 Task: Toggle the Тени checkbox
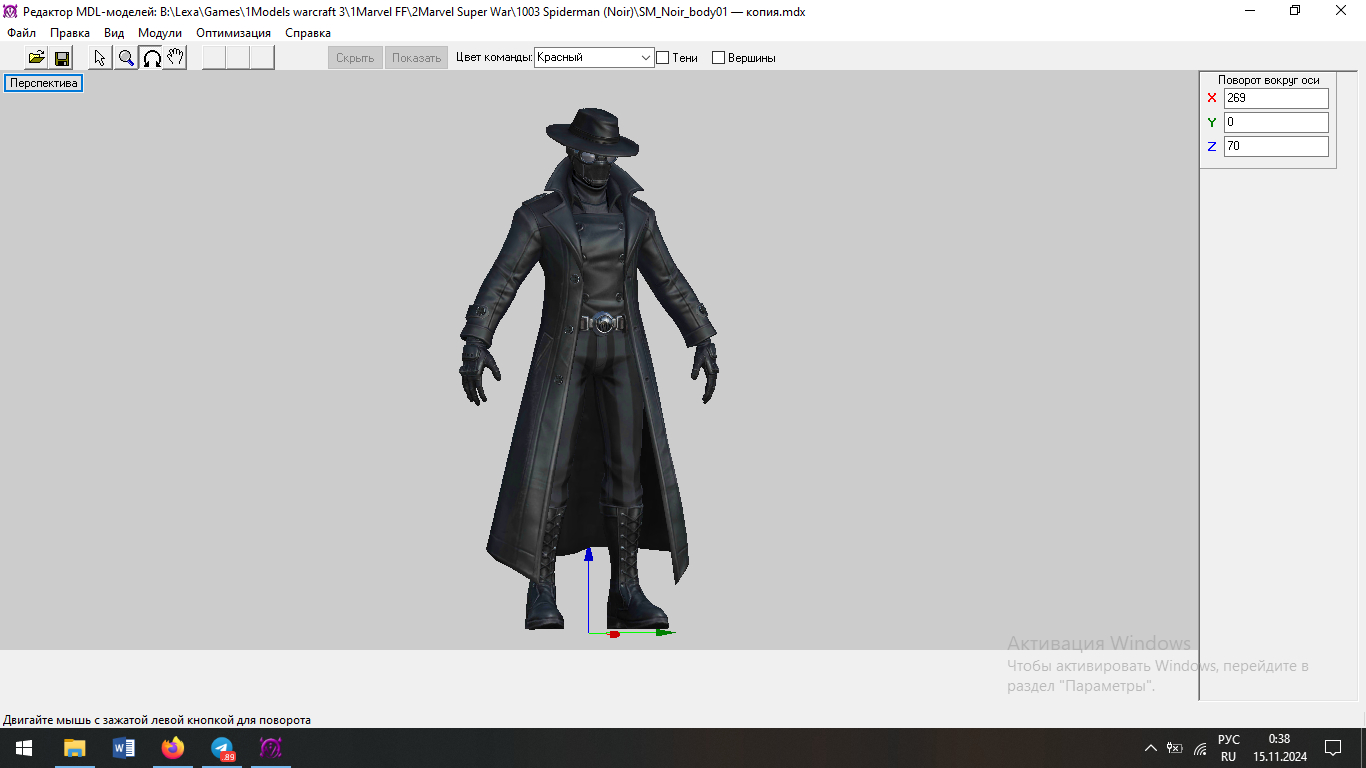[x=662, y=58]
